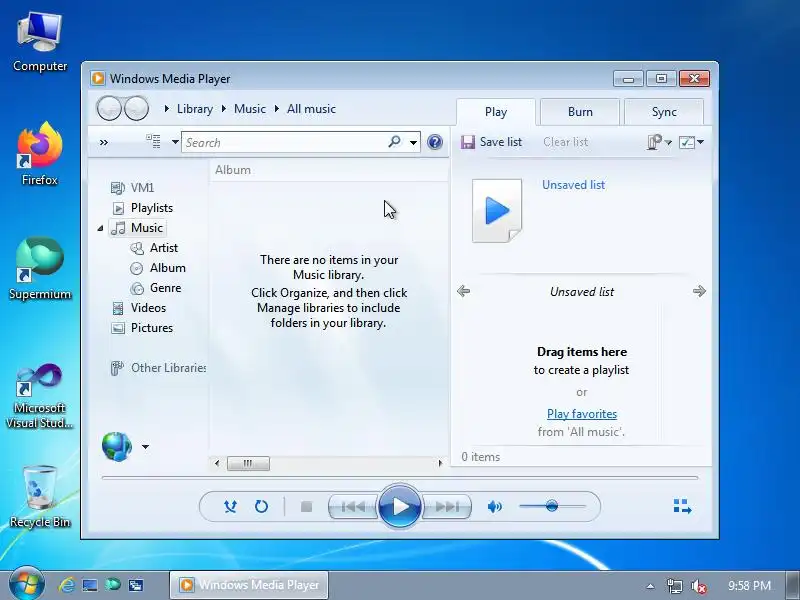Viewport: 800px width, 600px height.
Task: Click the Stop playback button
Action: click(x=306, y=507)
